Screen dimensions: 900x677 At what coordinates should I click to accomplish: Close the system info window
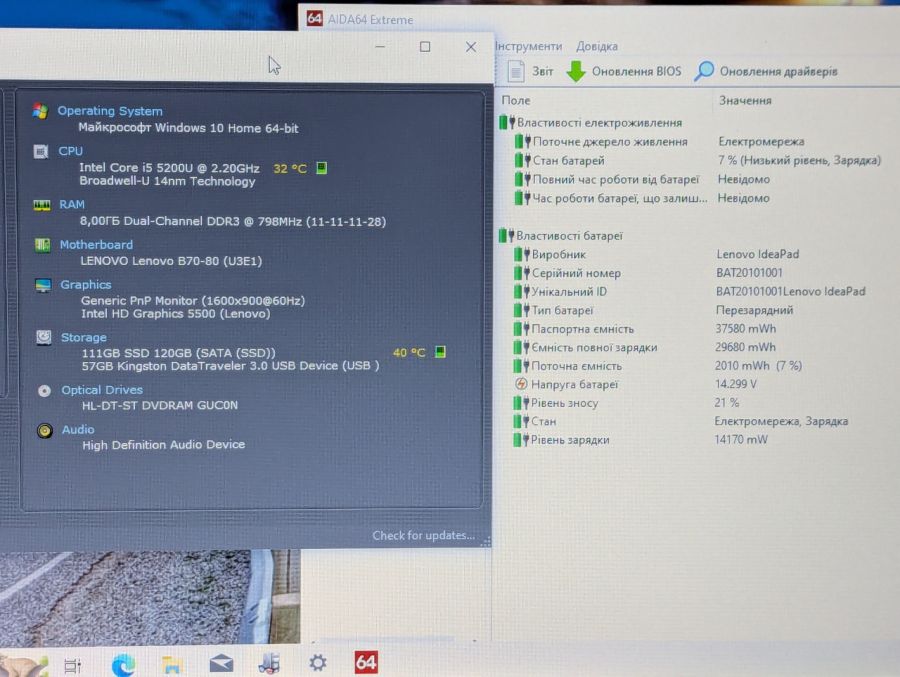pyautogui.click(x=471, y=47)
